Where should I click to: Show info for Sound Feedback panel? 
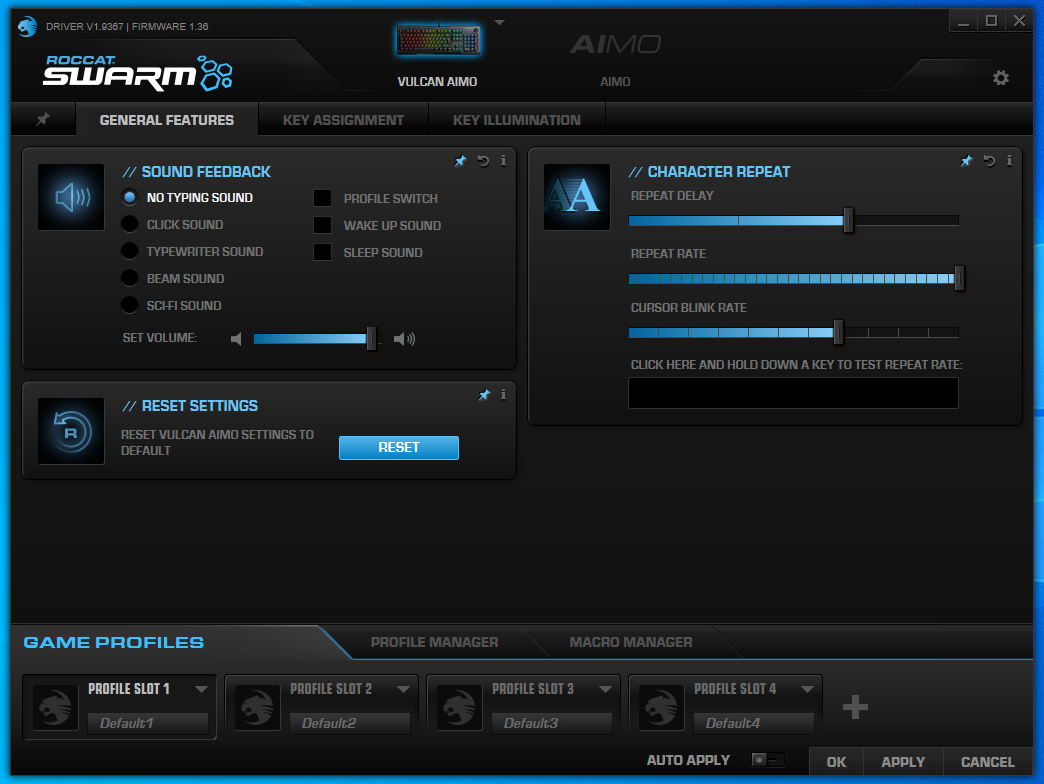(503, 160)
